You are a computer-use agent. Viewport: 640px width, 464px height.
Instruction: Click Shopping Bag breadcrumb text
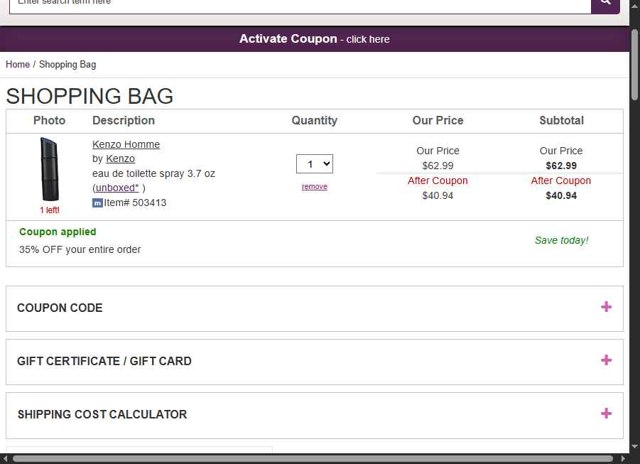pos(68,64)
